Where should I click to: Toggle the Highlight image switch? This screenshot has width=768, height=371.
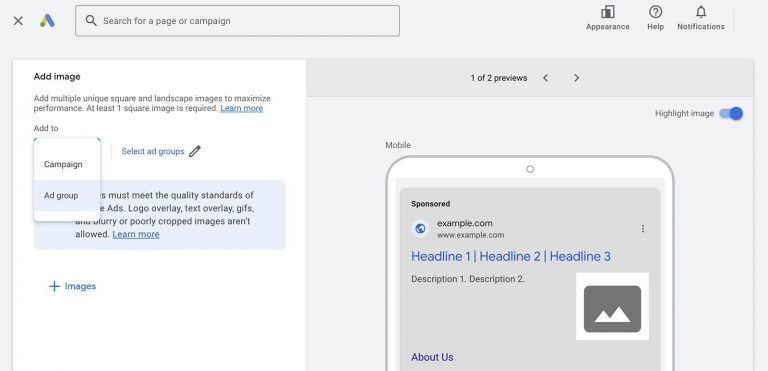coord(731,114)
